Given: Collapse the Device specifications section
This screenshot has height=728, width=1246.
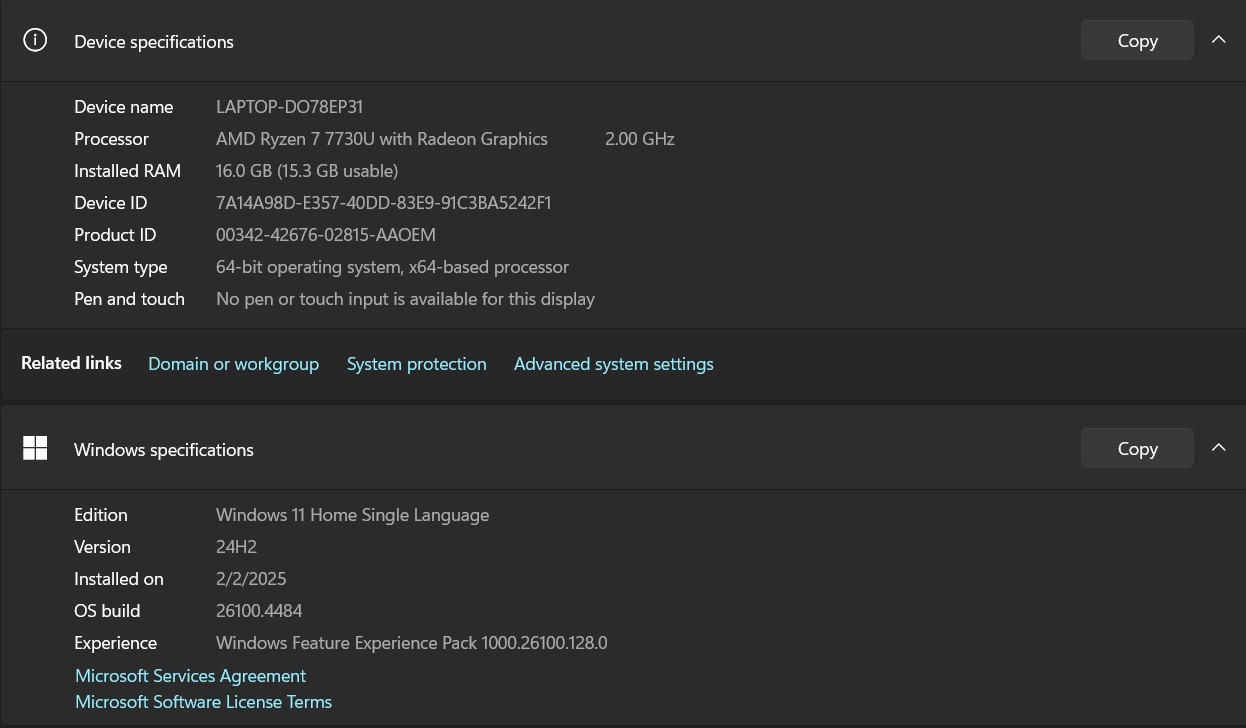Looking at the screenshot, I should pyautogui.click(x=1218, y=40).
